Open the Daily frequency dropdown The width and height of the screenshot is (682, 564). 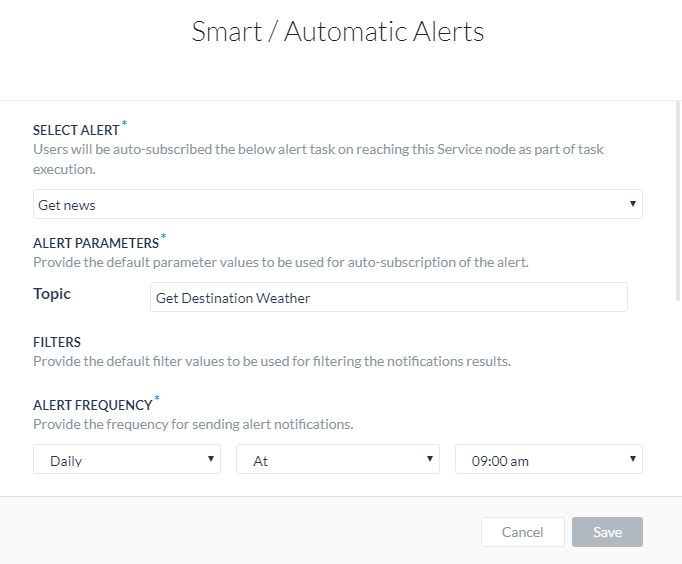tap(127, 459)
